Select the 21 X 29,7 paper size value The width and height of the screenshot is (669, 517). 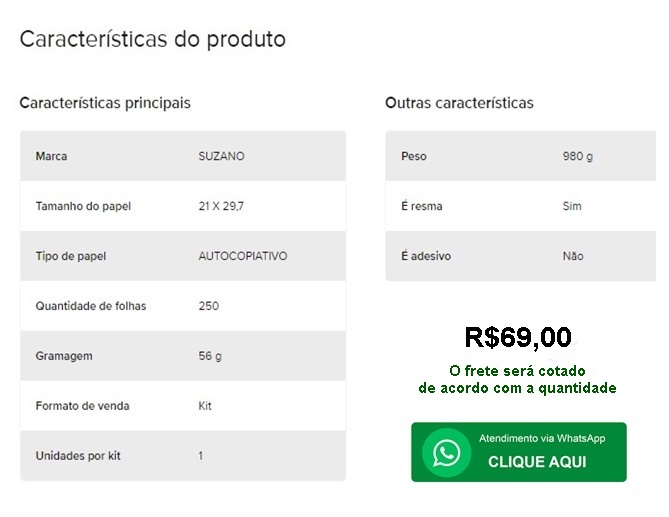click(221, 206)
